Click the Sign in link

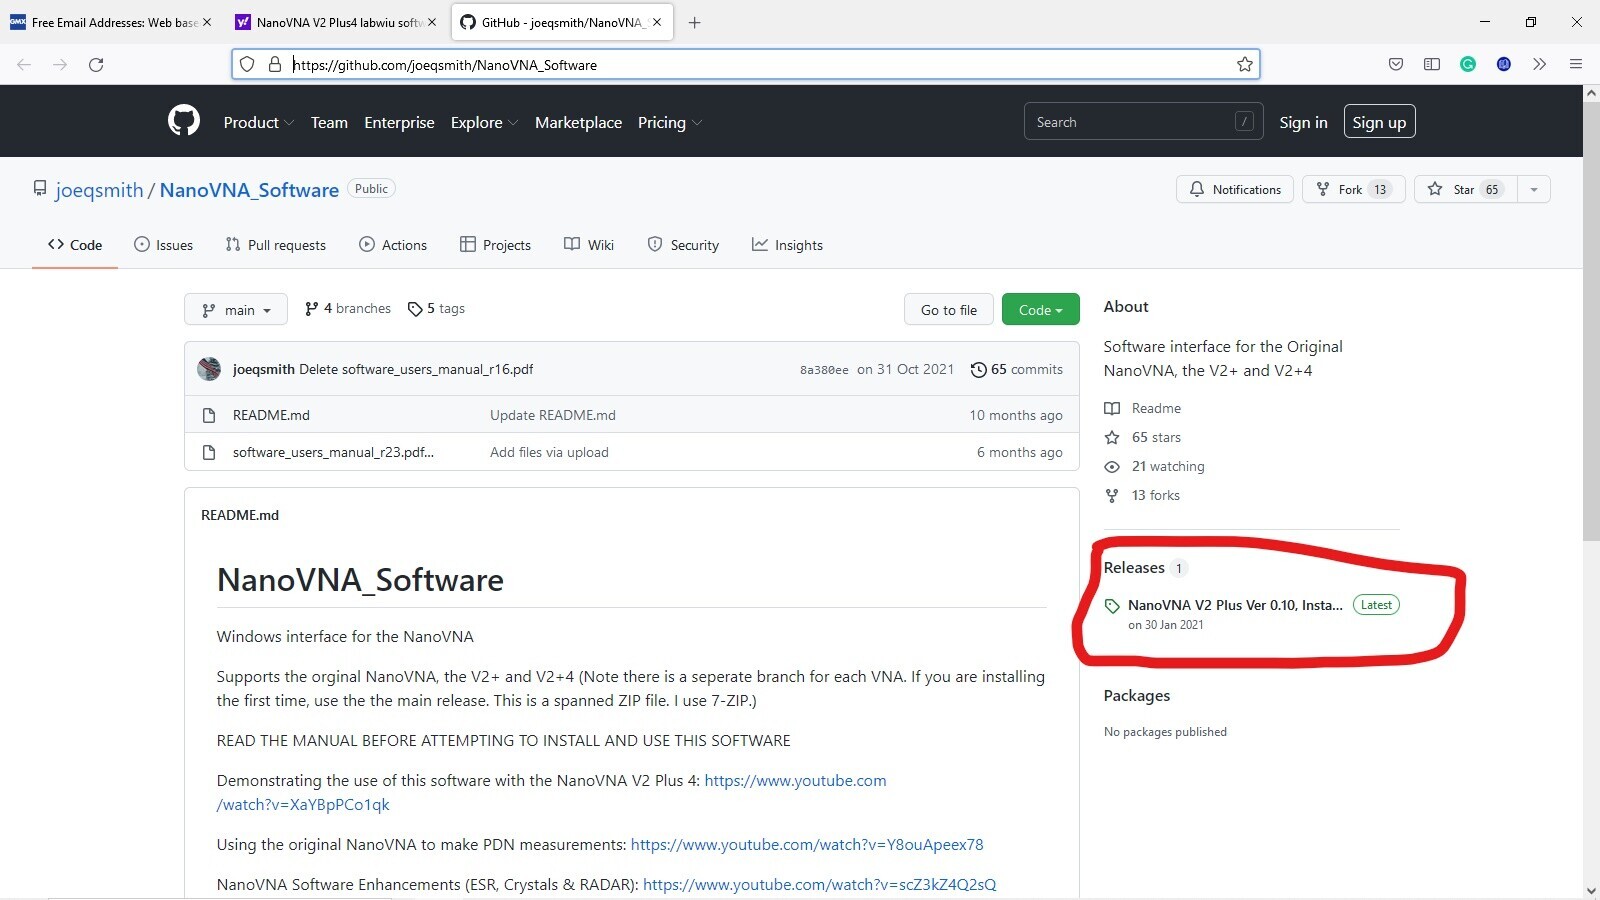(1303, 122)
